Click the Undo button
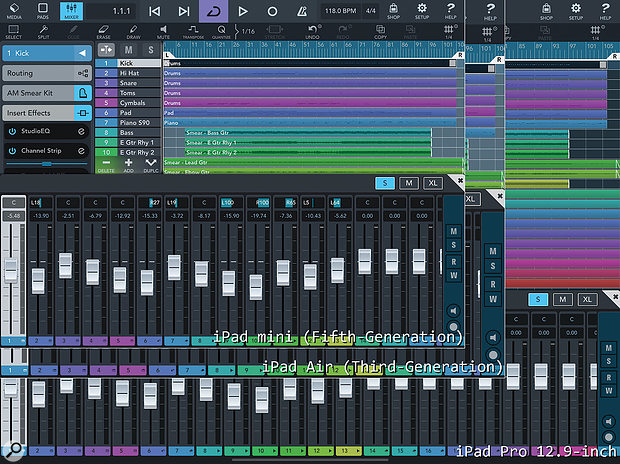The height and width of the screenshot is (464, 620). click(x=313, y=32)
